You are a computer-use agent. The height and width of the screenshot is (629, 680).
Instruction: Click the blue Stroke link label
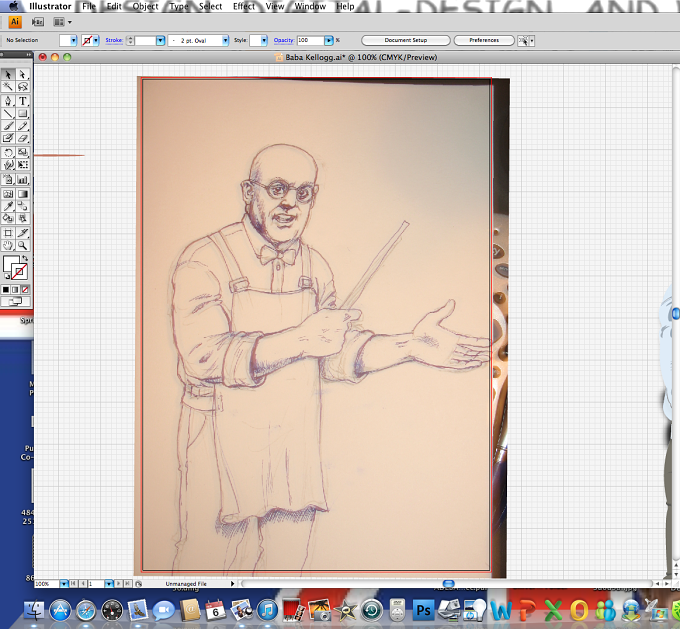pos(114,40)
